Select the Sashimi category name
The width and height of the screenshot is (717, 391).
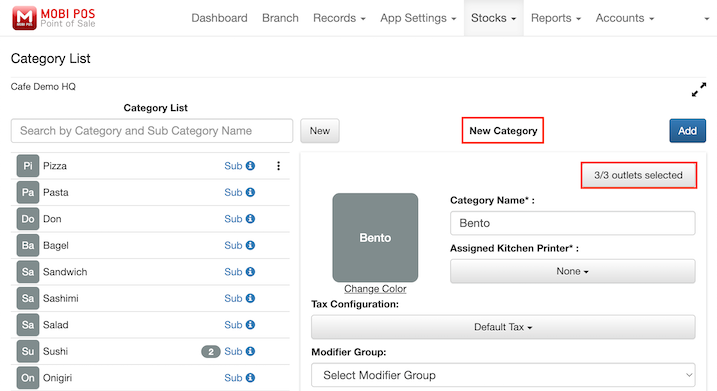pos(61,299)
